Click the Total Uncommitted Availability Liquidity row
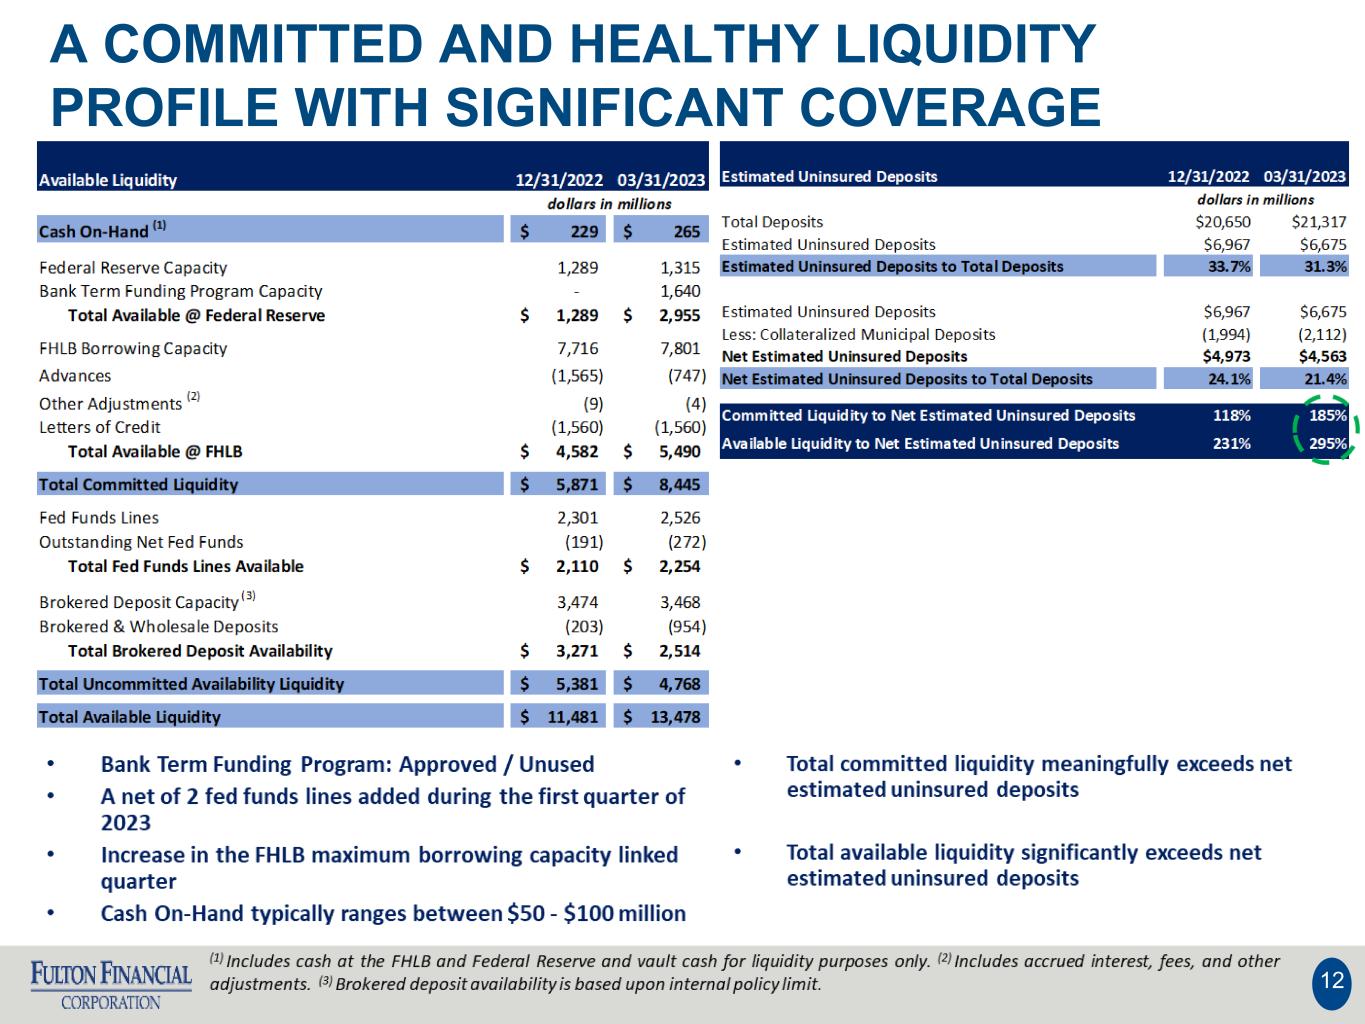Viewport: 1365px width, 1024px height. 372,684
